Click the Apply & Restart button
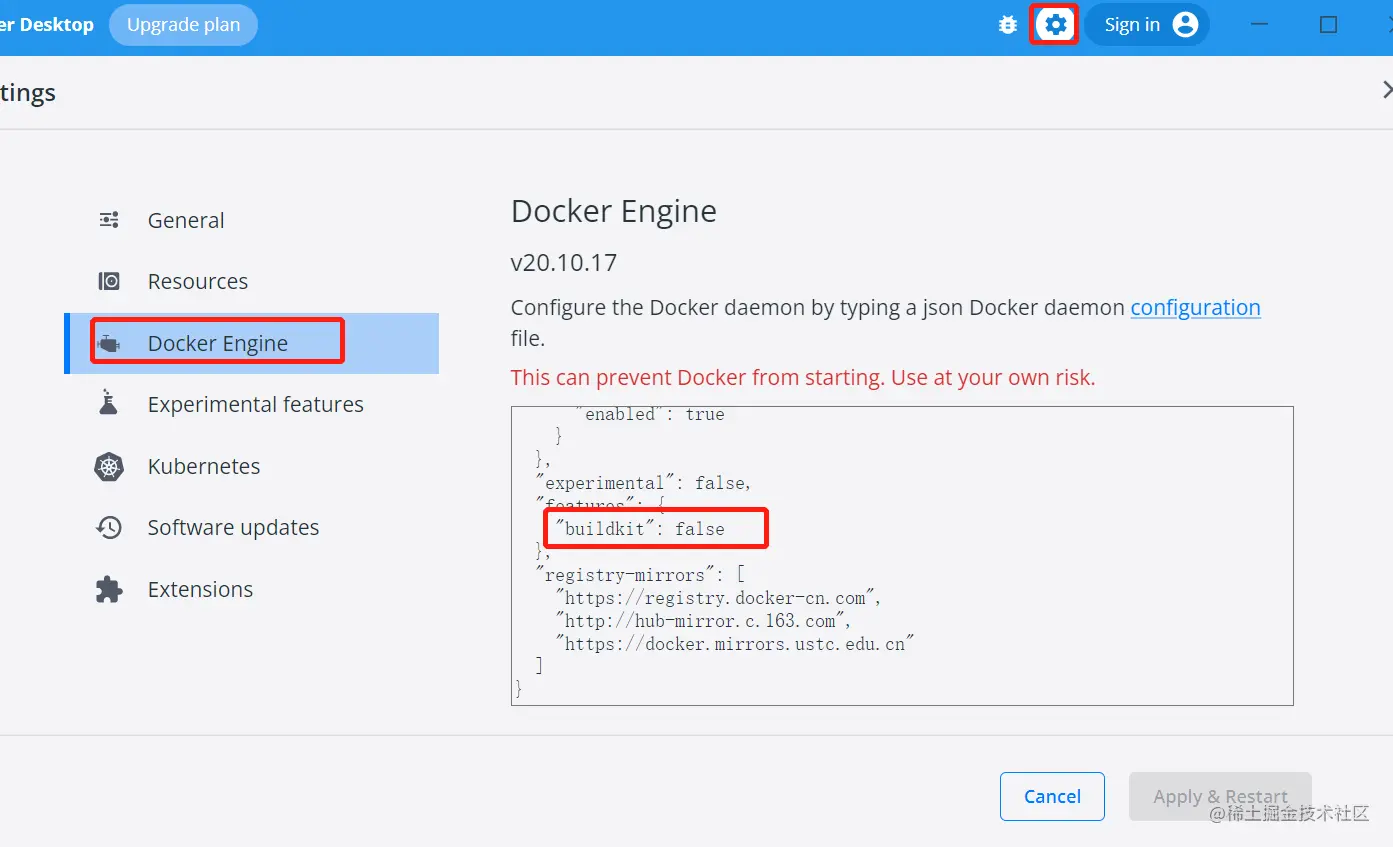The width and height of the screenshot is (1393, 847). pos(1220,796)
